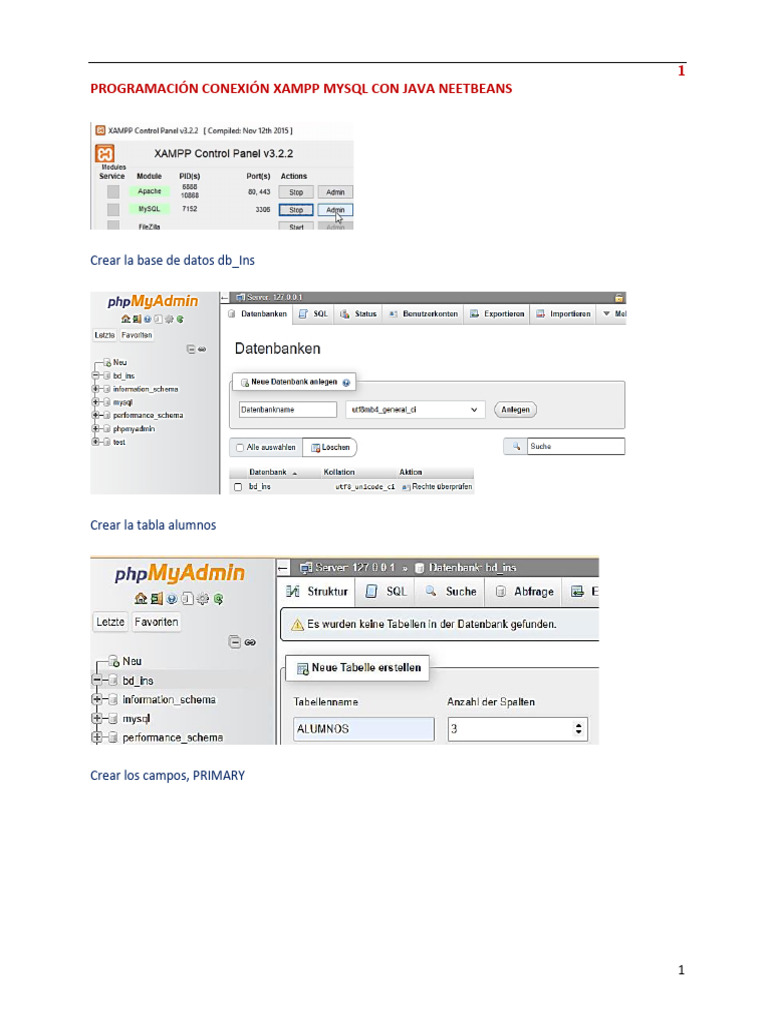768x1024 pixels.
Task: Click the magnifier icon beside the Suche field
Action: click(x=516, y=446)
